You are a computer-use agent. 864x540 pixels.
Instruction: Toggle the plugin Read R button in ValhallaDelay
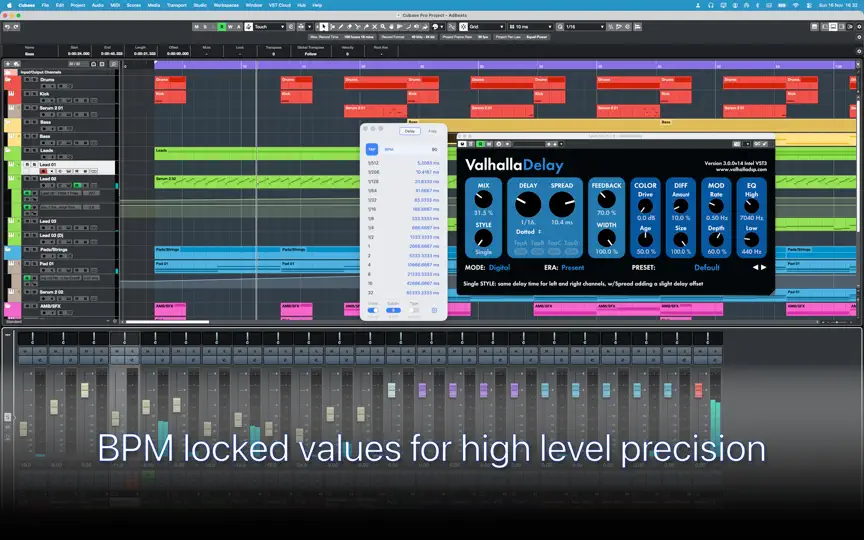(x=480, y=144)
